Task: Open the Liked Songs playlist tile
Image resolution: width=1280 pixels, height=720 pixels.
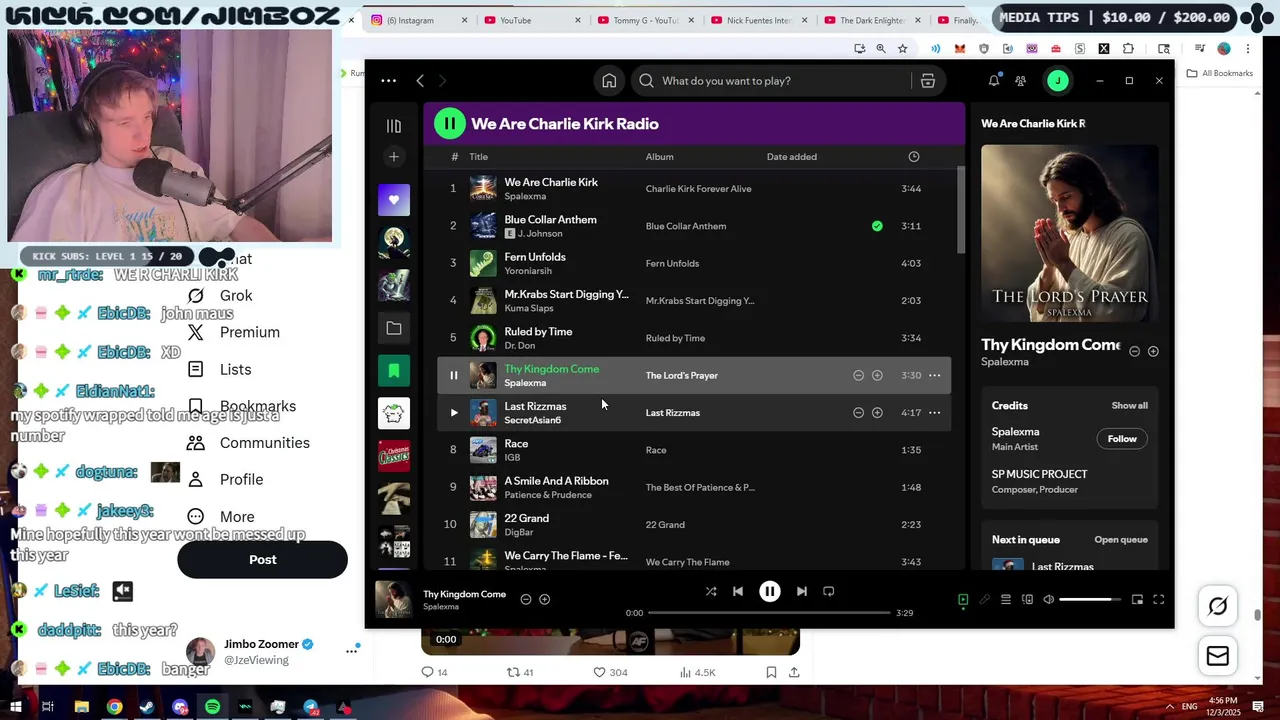Action: [x=394, y=200]
